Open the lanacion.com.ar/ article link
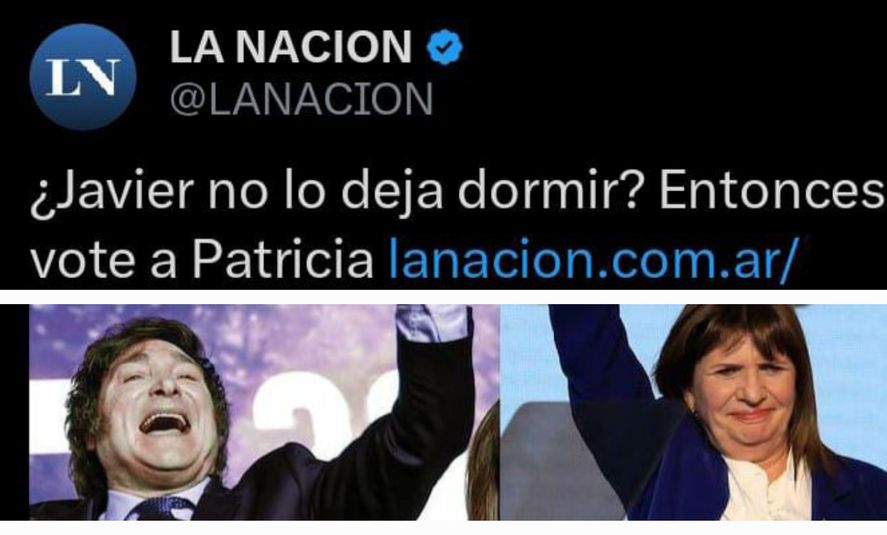 [594, 260]
